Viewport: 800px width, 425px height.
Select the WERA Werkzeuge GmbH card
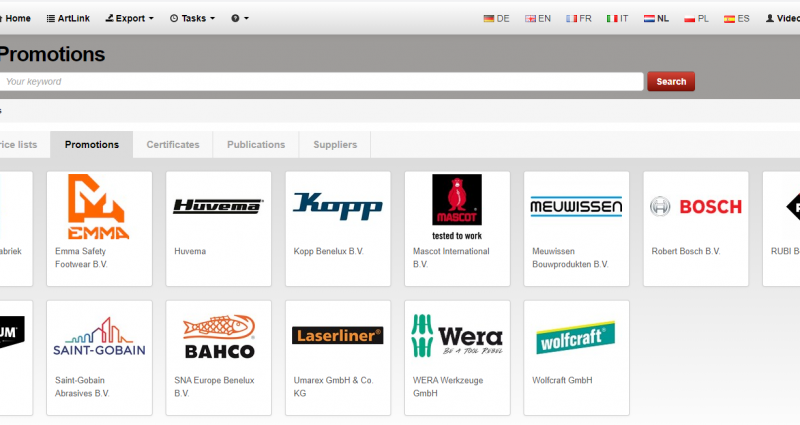click(457, 357)
